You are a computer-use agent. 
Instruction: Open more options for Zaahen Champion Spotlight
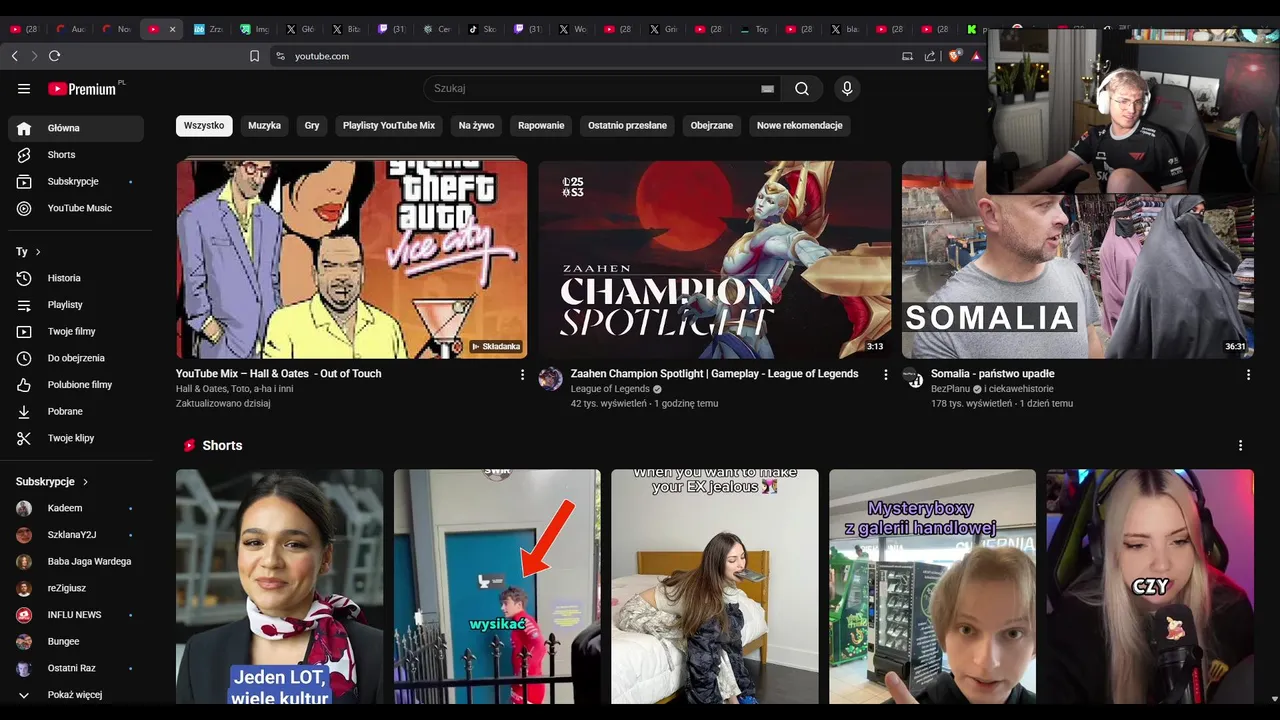(885, 374)
